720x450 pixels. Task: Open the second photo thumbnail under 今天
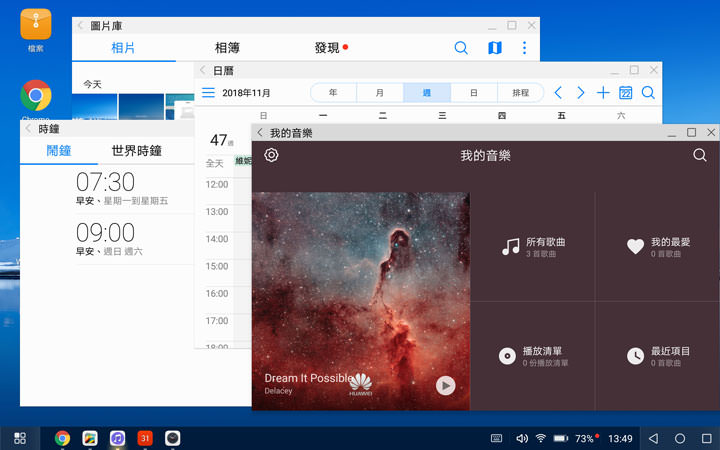pos(141,107)
